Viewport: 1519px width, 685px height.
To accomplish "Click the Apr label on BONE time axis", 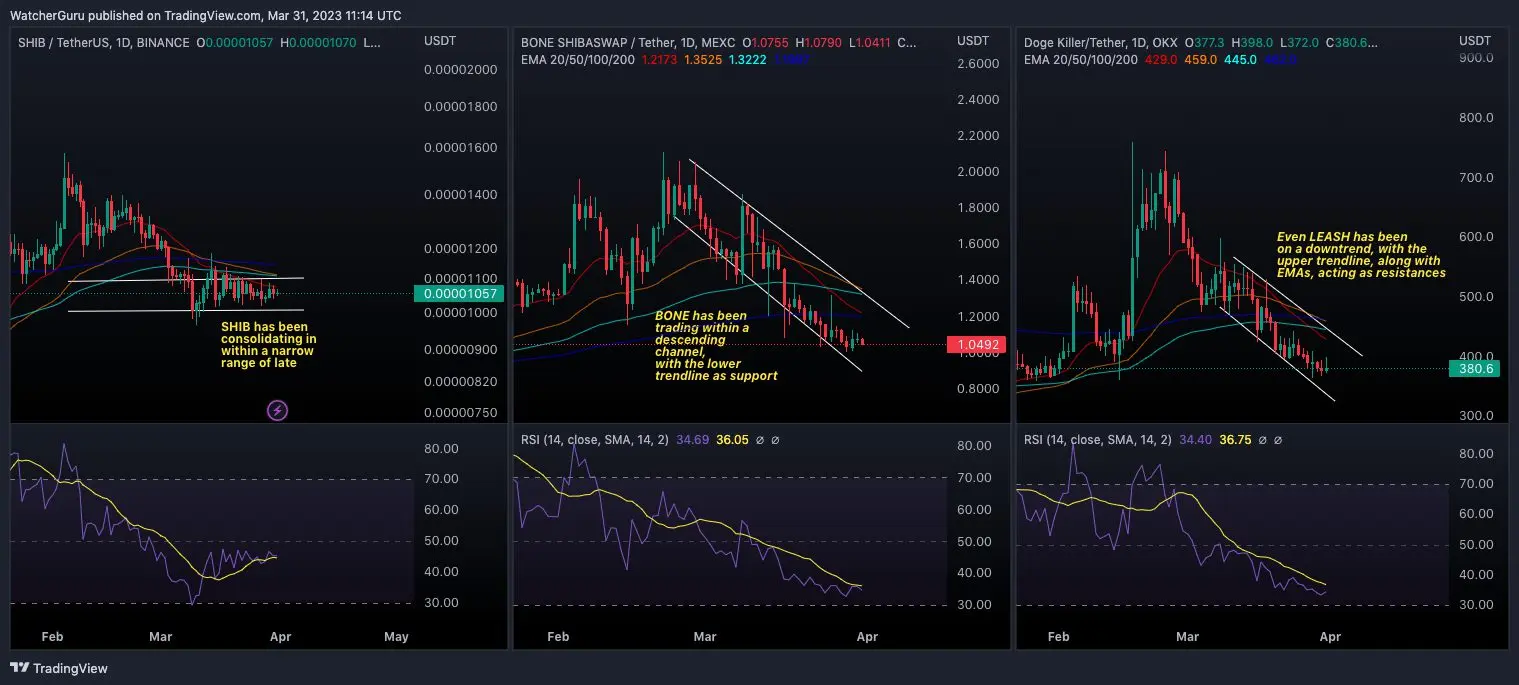I will [x=867, y=636].
